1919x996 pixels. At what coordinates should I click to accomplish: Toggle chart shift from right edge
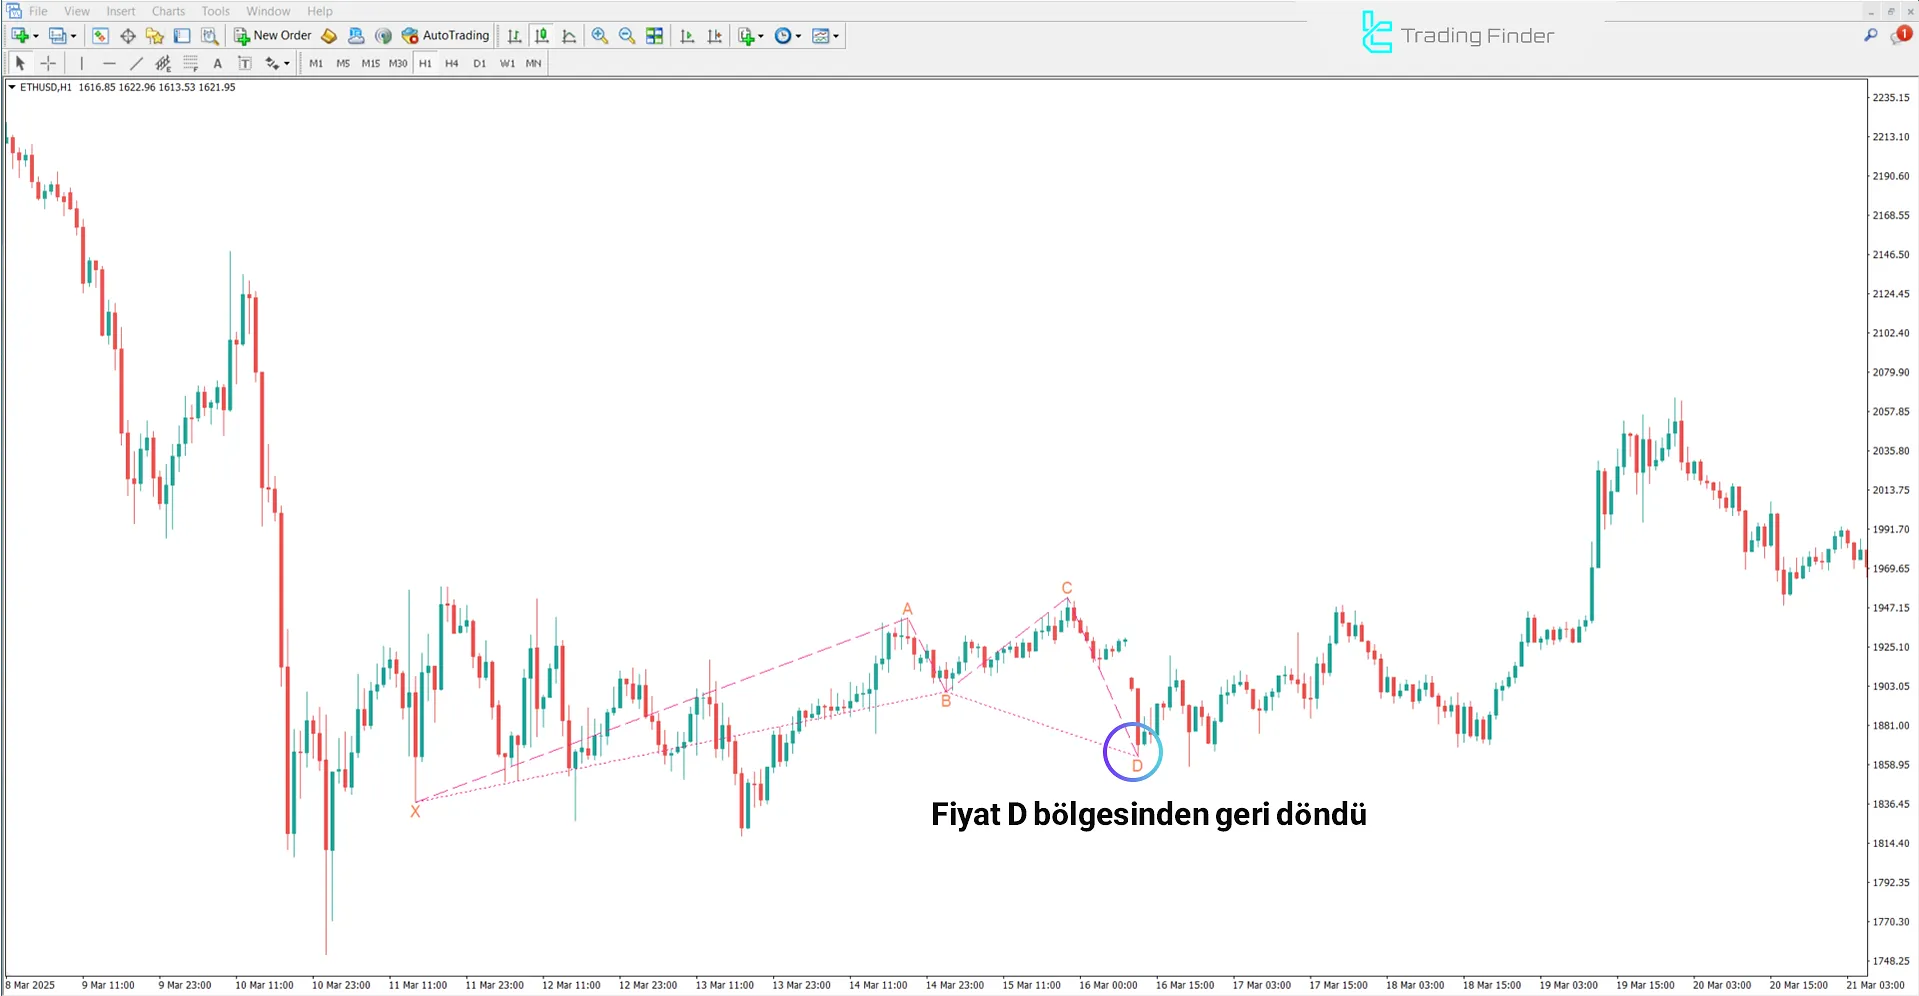714,36
